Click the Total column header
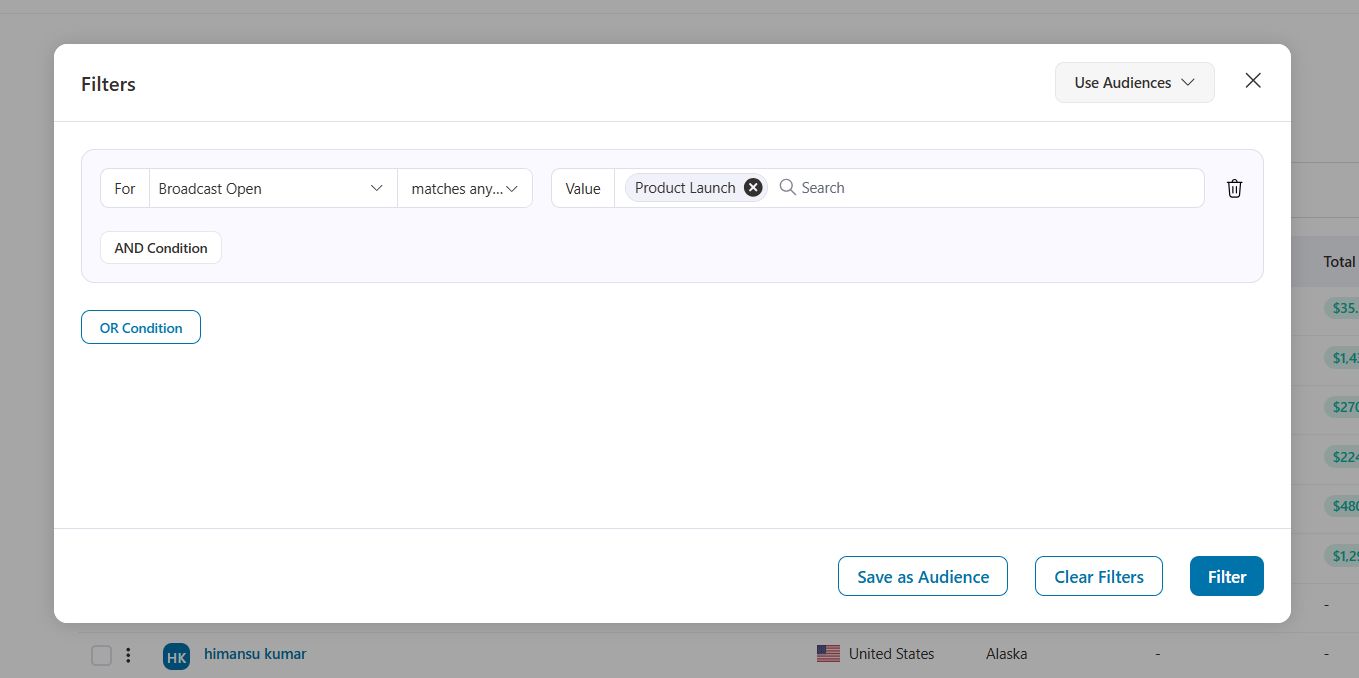 point(1338,261)
